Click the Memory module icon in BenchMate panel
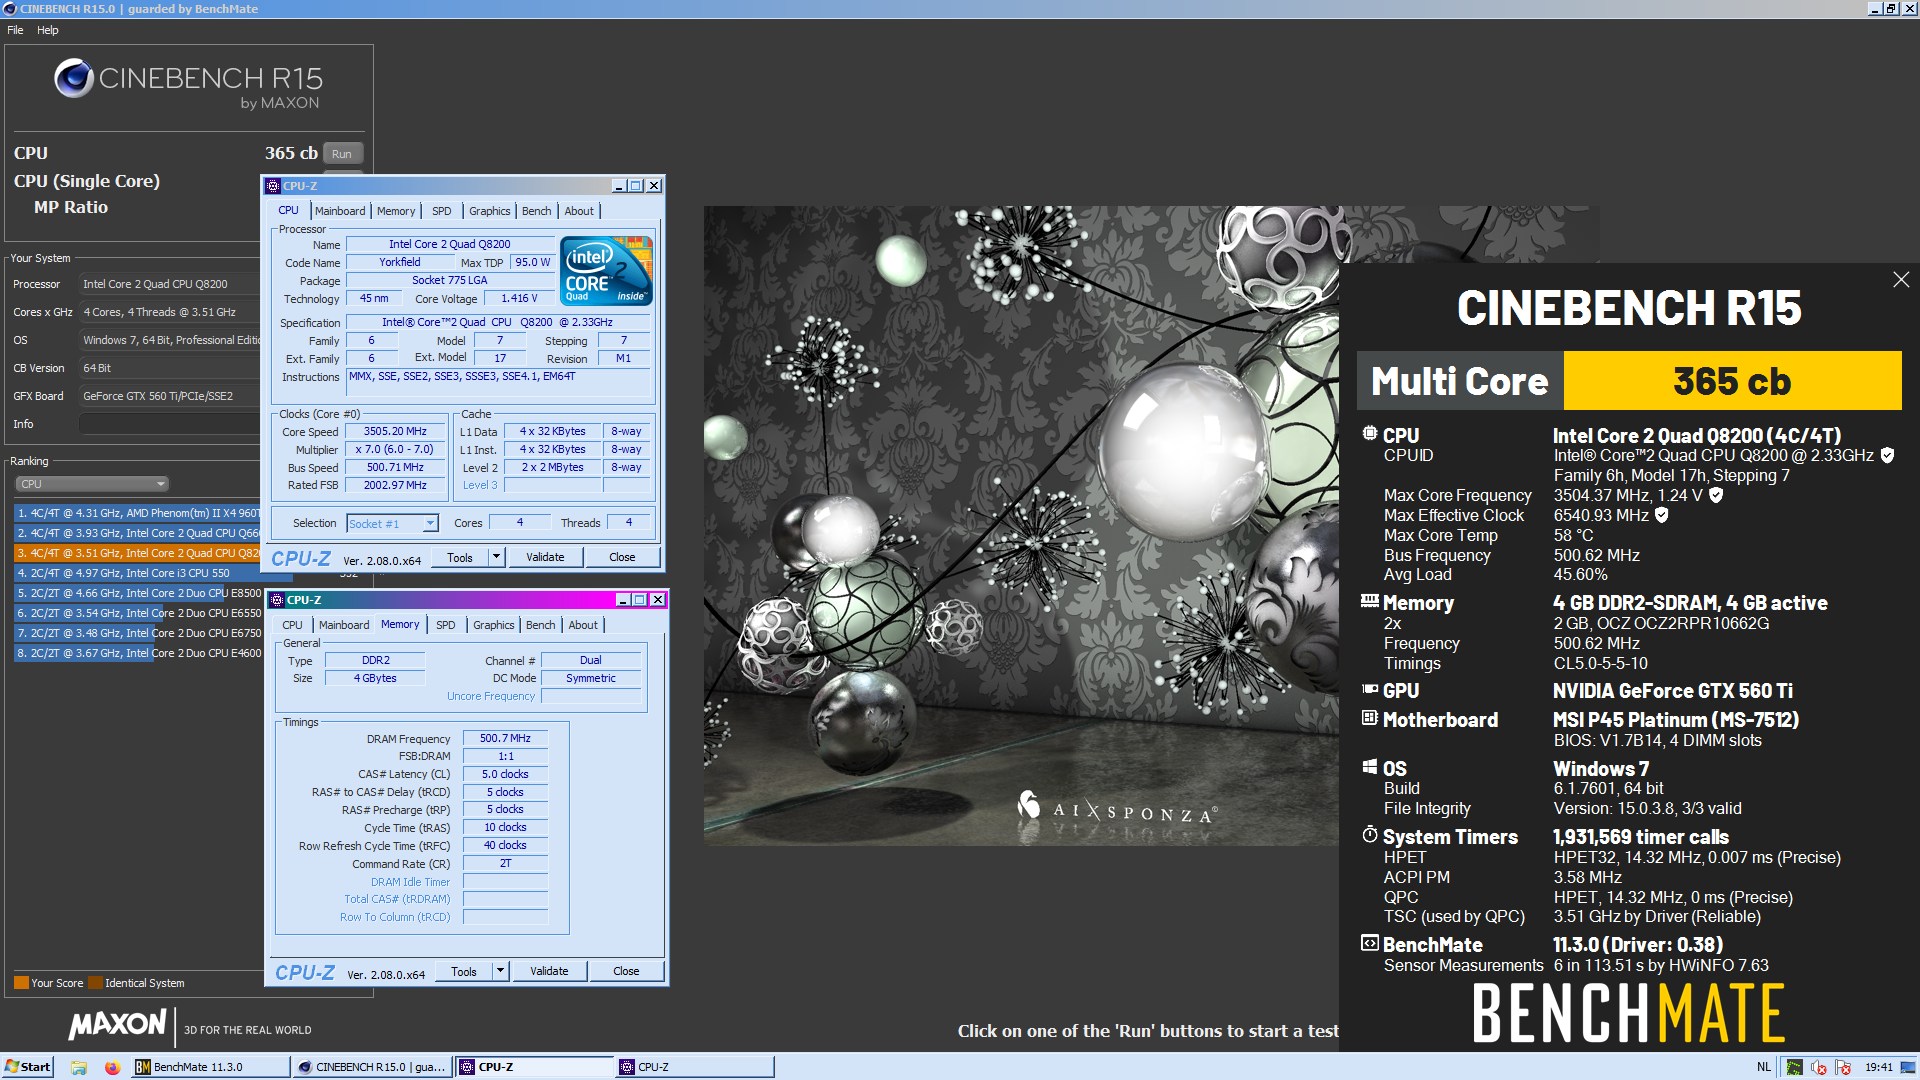The width and height of the screenshot is (1920, 1080). click(x=1370, y=601)
